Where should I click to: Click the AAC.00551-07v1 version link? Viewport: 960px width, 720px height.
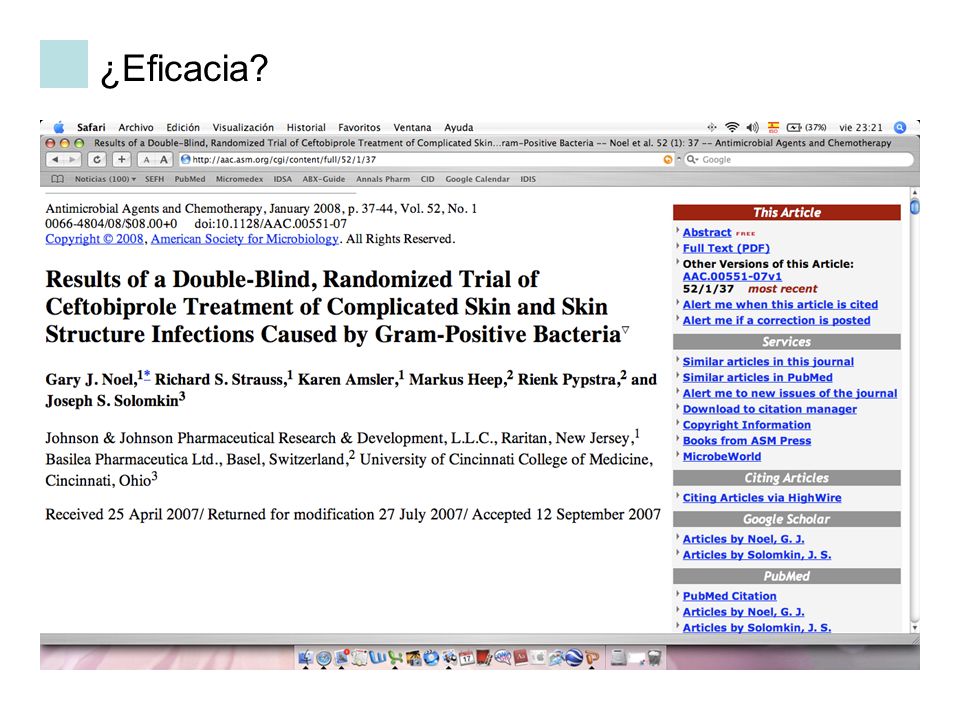click(732, 277)
